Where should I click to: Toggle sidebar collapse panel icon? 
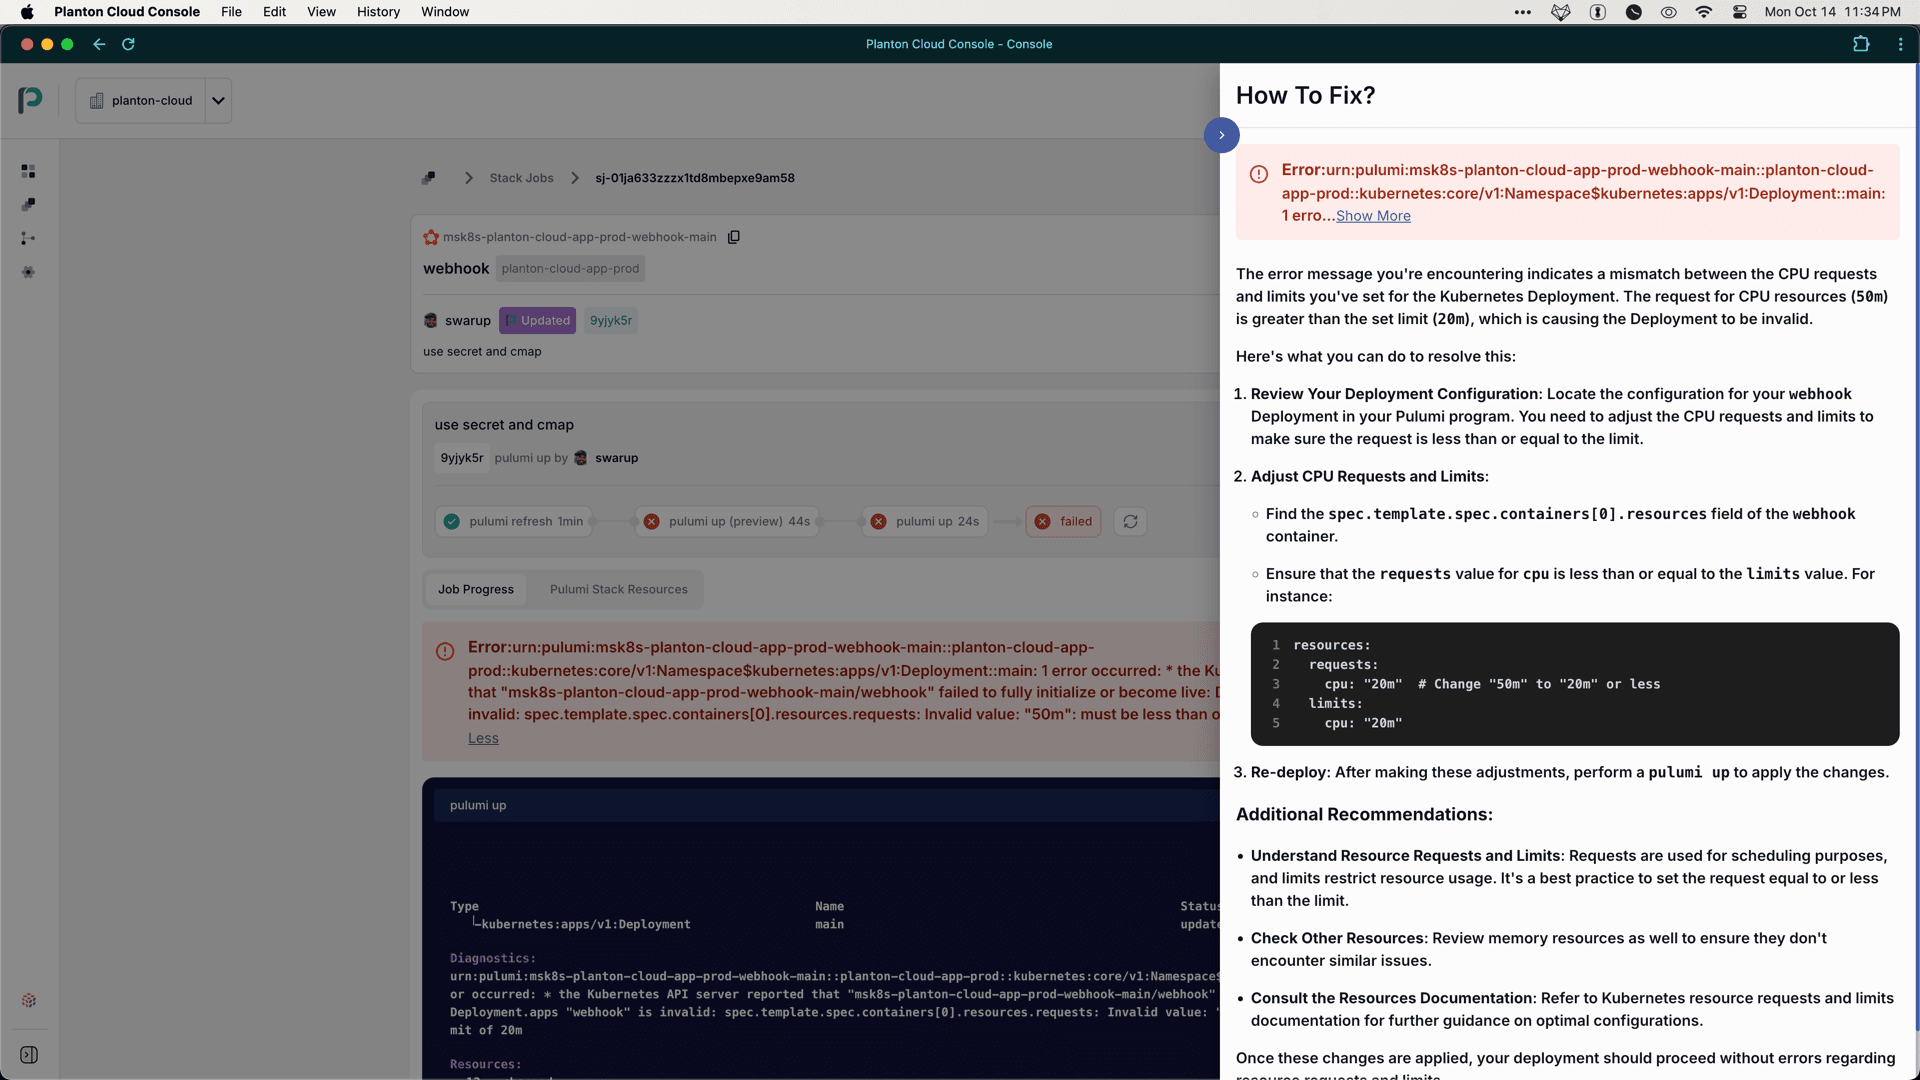29,1055
